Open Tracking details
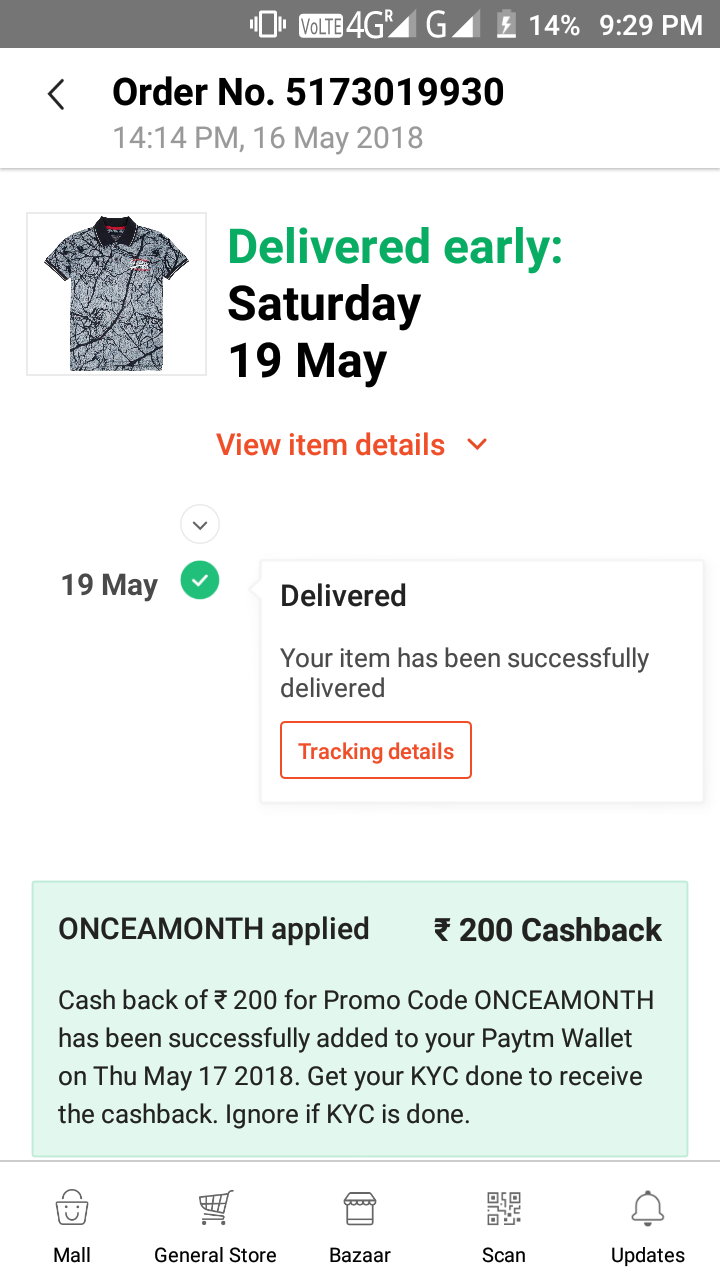The width and height of the screenshot is (720, 1280). pos(376,751)
